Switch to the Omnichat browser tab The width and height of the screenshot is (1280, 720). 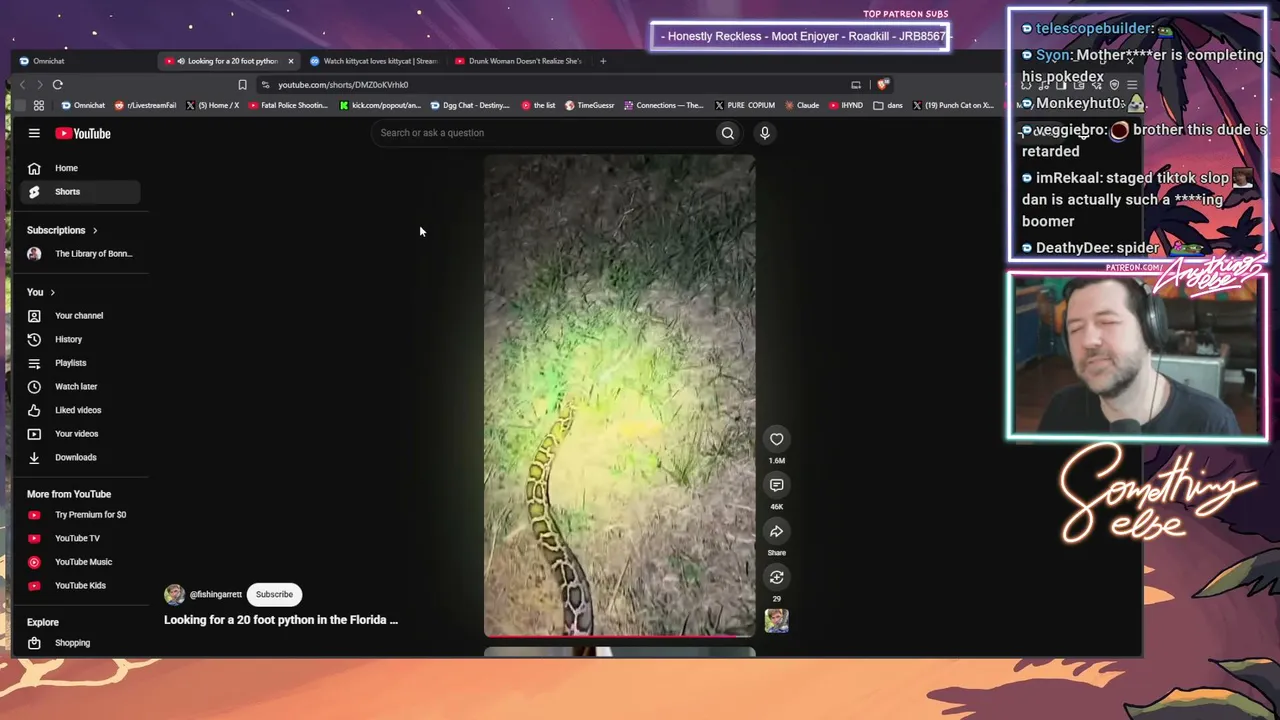click(48, 61)
